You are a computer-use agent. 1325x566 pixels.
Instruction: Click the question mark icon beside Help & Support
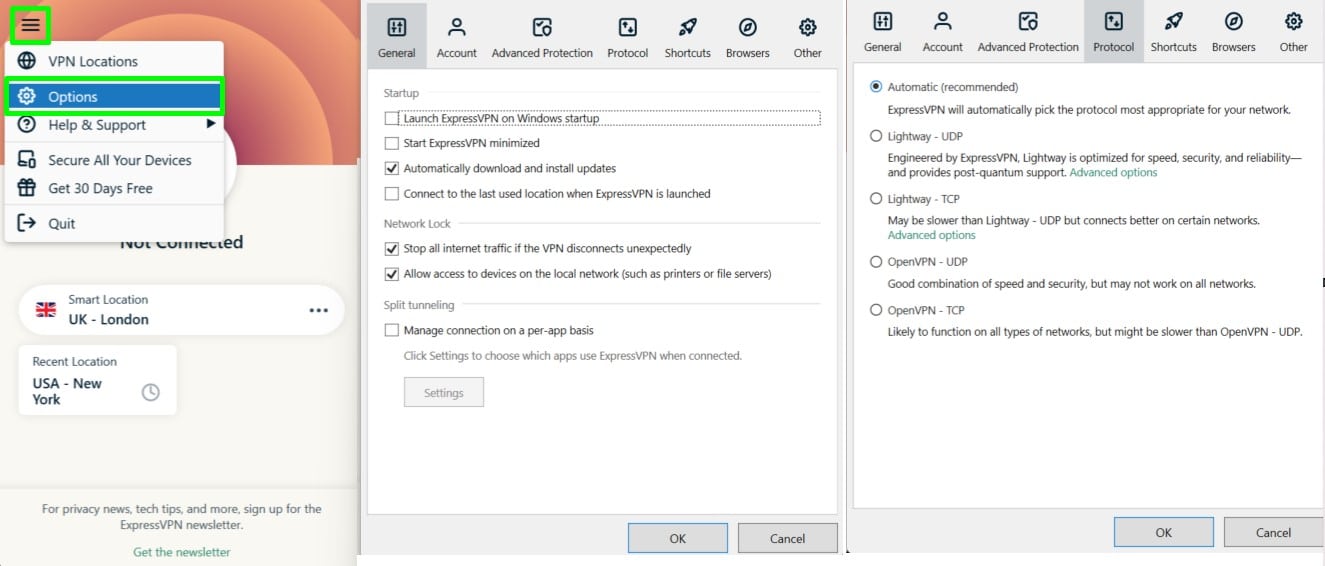tap(28, 125)
